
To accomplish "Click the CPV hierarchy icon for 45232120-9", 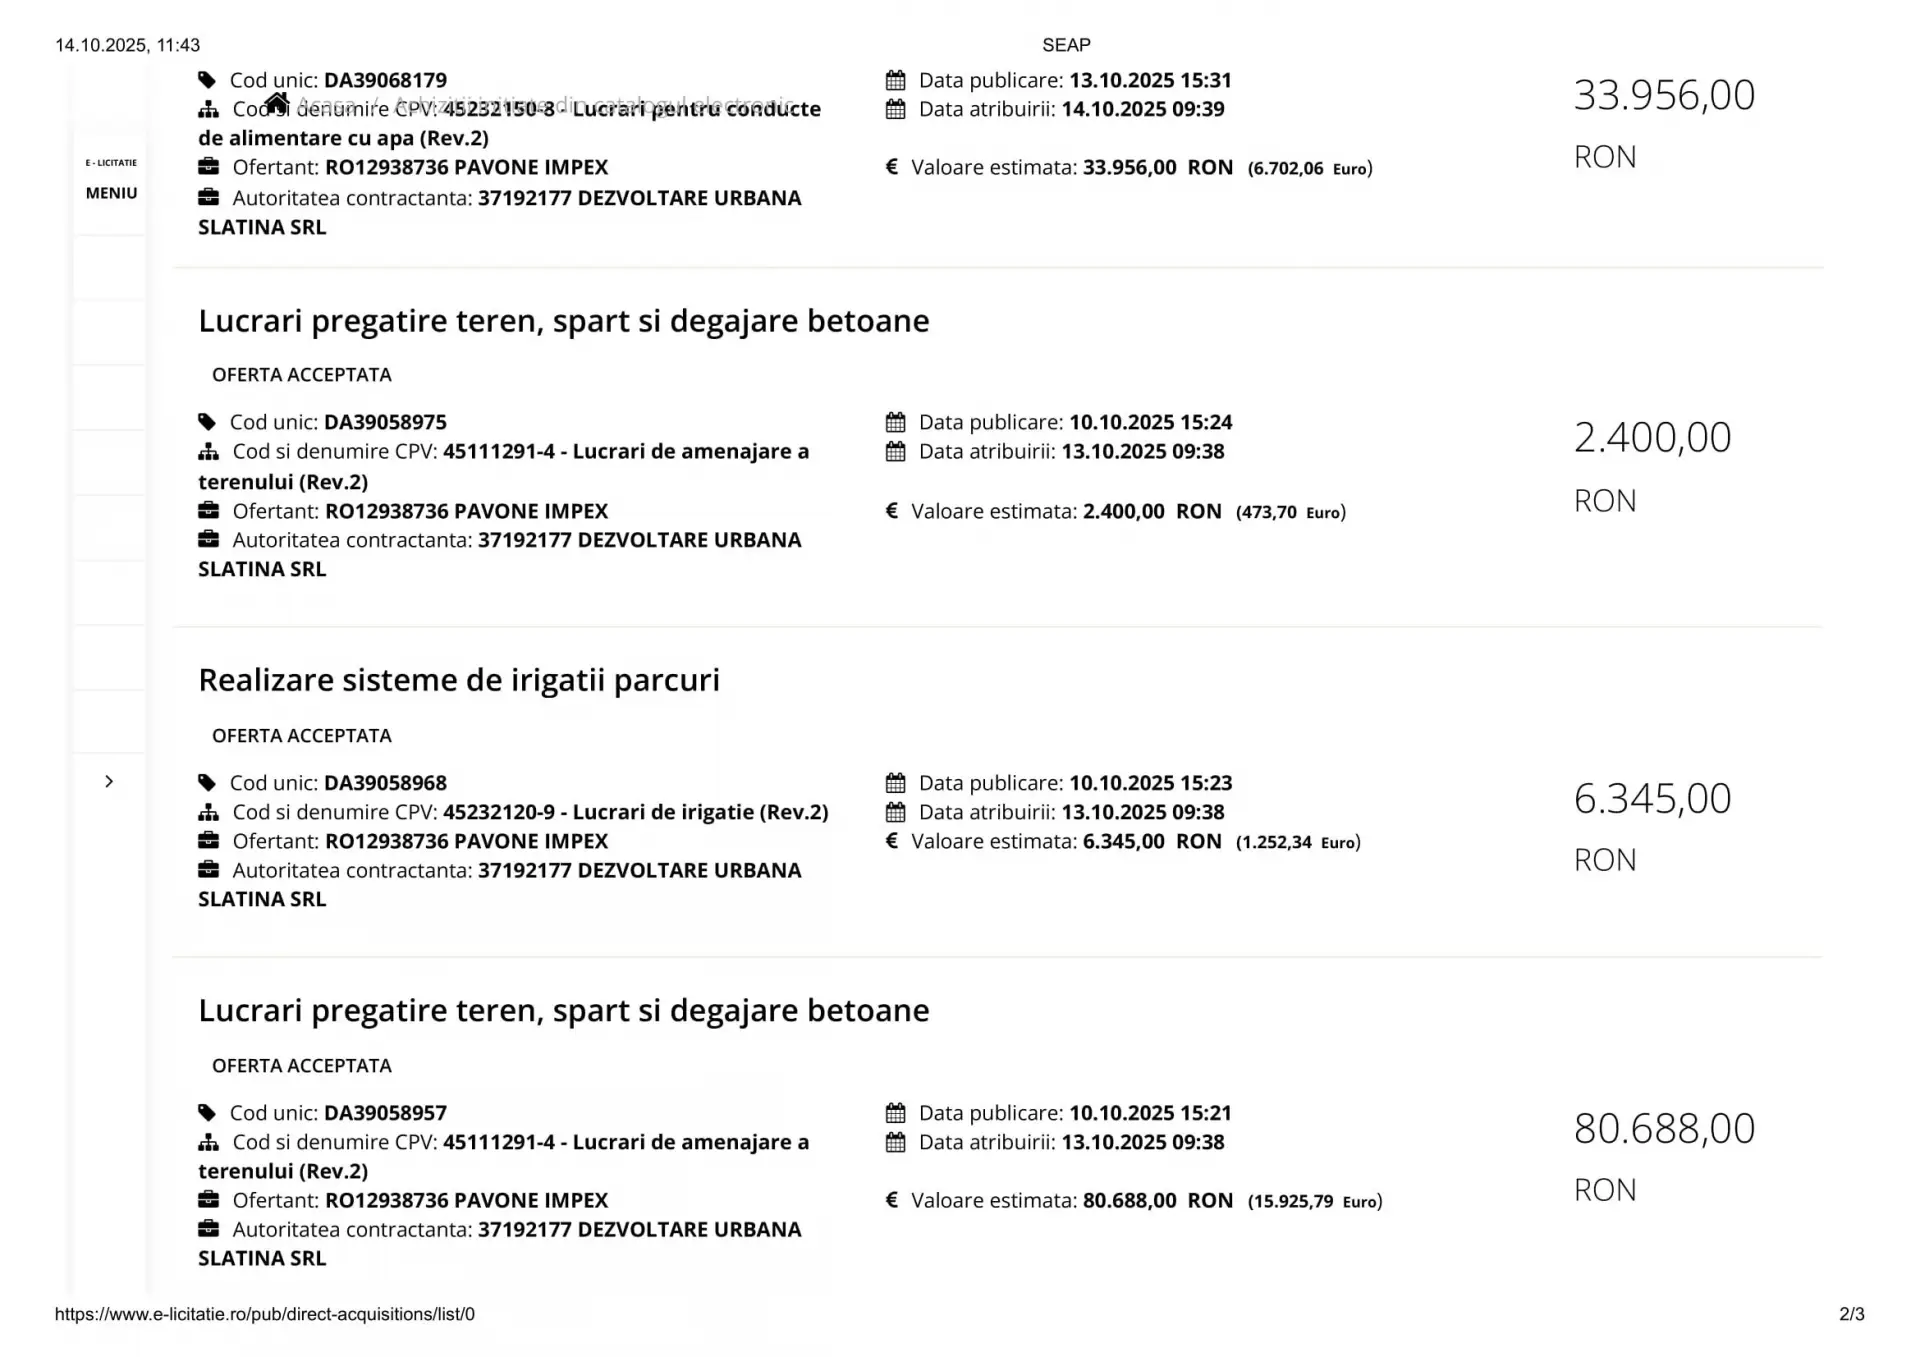I will 208,812.
